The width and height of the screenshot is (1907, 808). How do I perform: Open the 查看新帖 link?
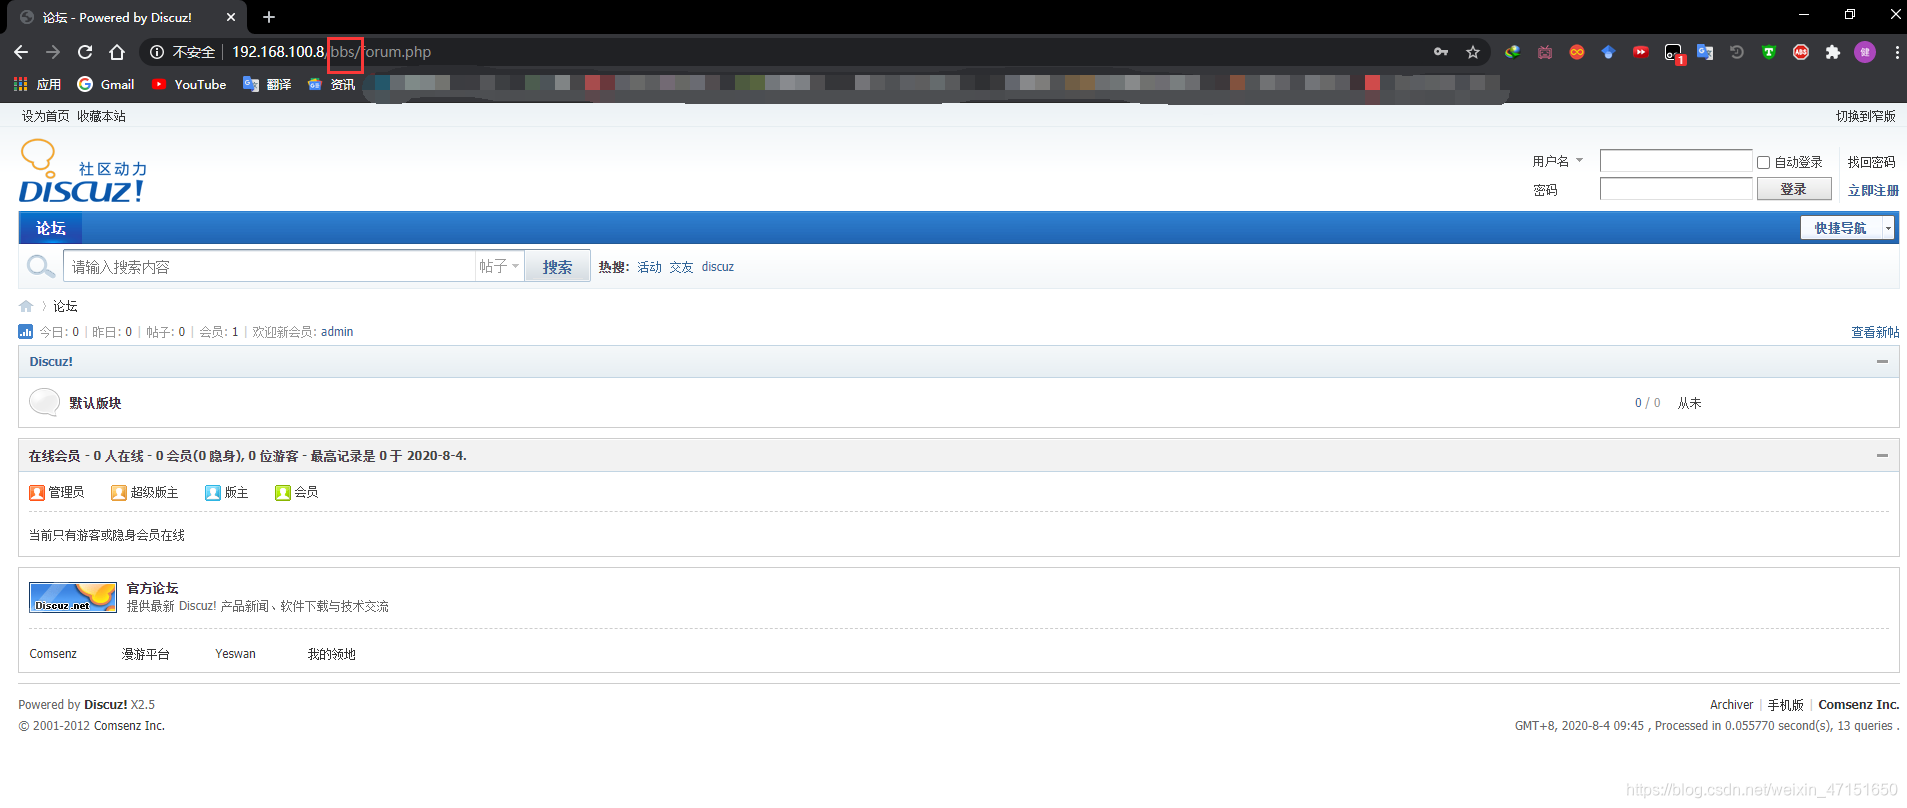[1875, 332]
